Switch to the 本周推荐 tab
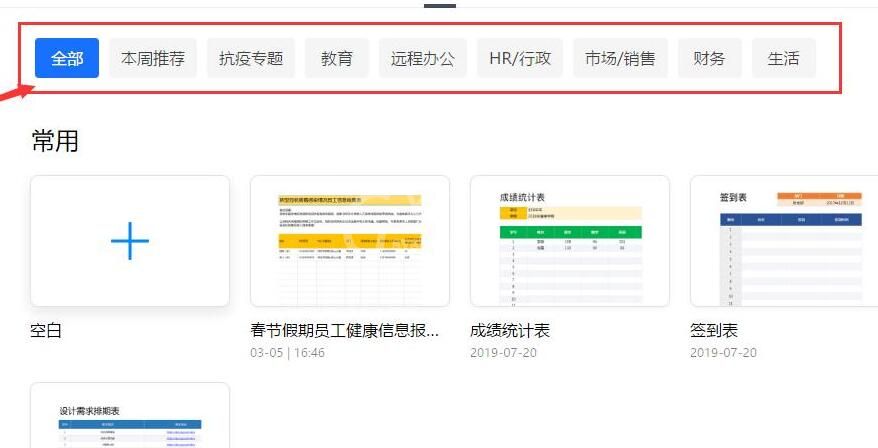Viewport: 878px width, 448px height. [153, 58]
